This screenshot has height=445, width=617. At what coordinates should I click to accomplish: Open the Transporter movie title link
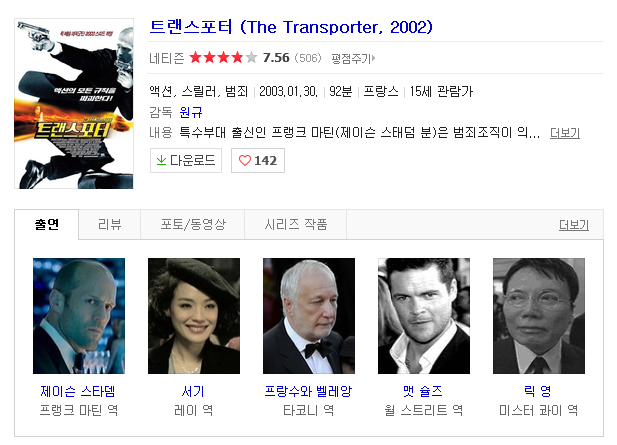[x=291, y=27]
